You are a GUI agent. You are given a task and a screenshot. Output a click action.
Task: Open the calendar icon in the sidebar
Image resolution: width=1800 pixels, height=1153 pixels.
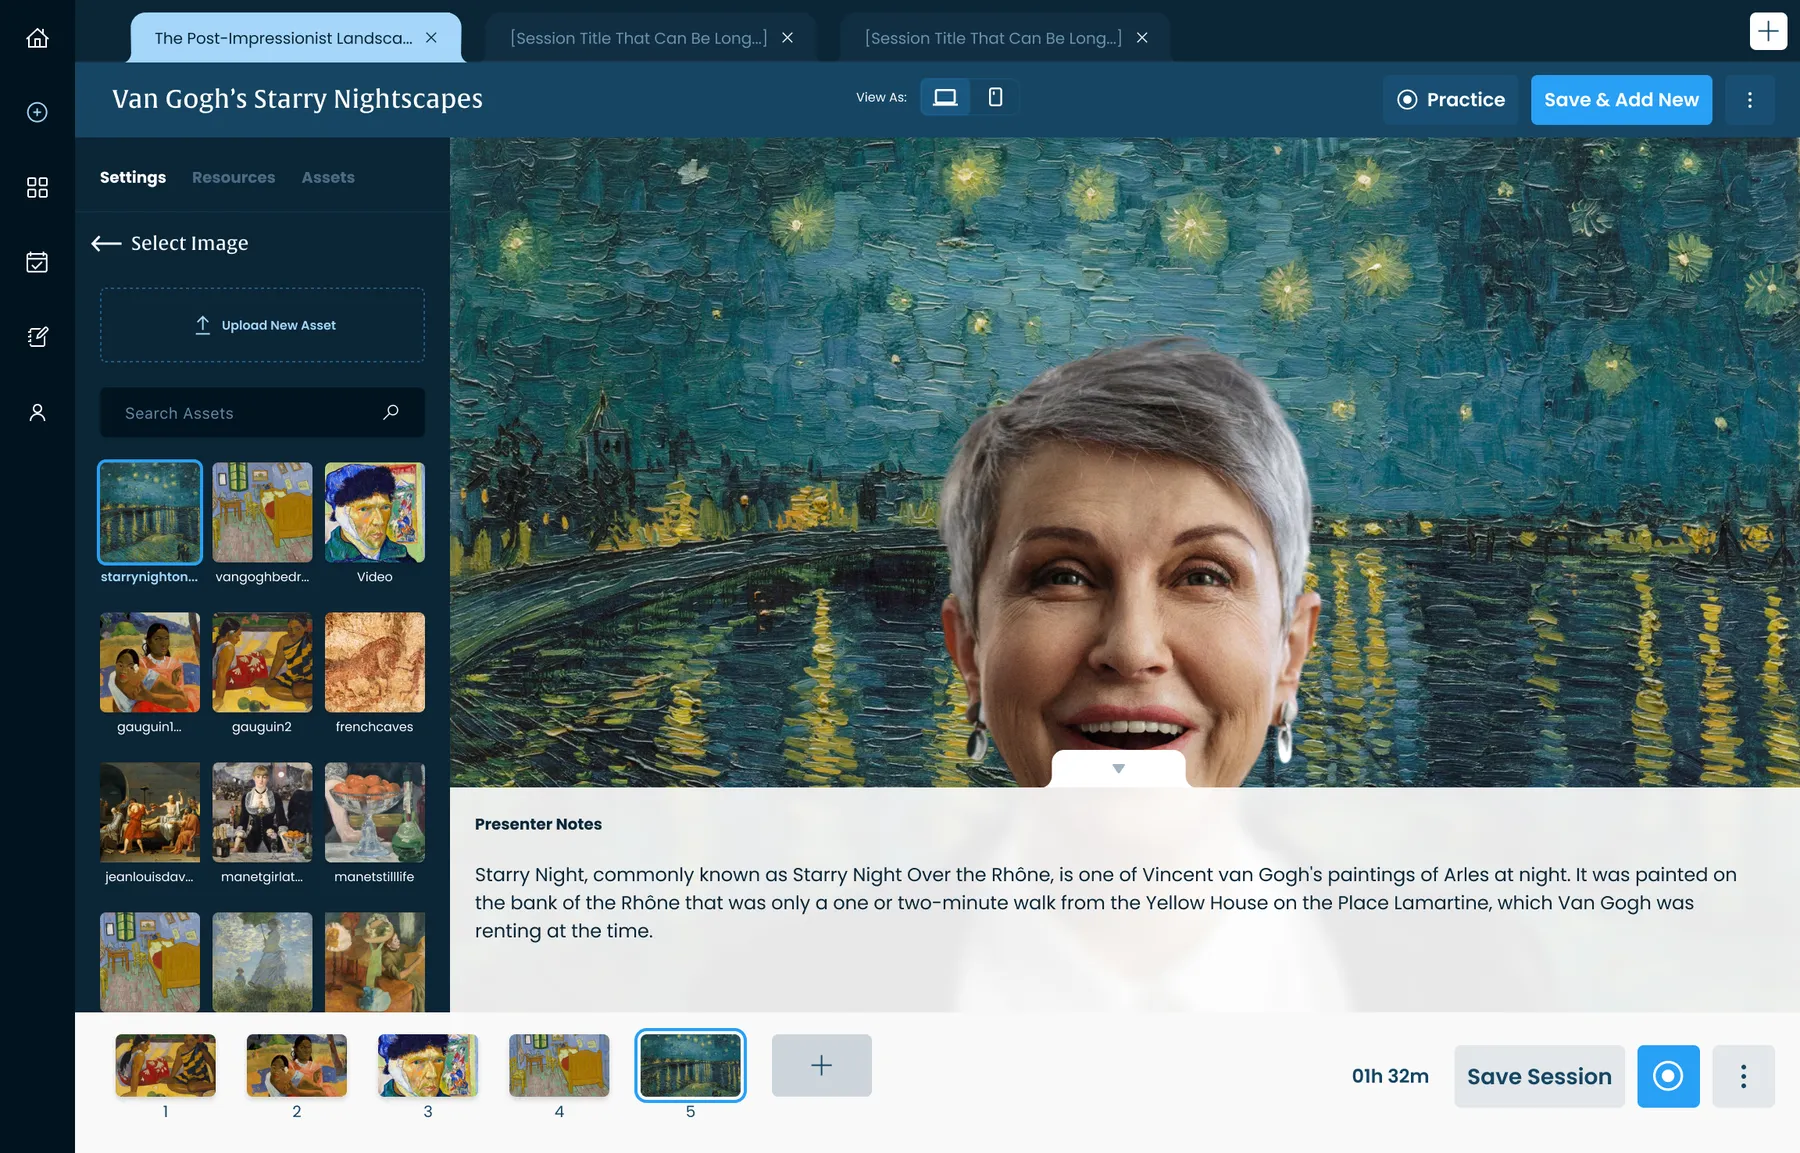pyautogui.click(x=37, y=262)
